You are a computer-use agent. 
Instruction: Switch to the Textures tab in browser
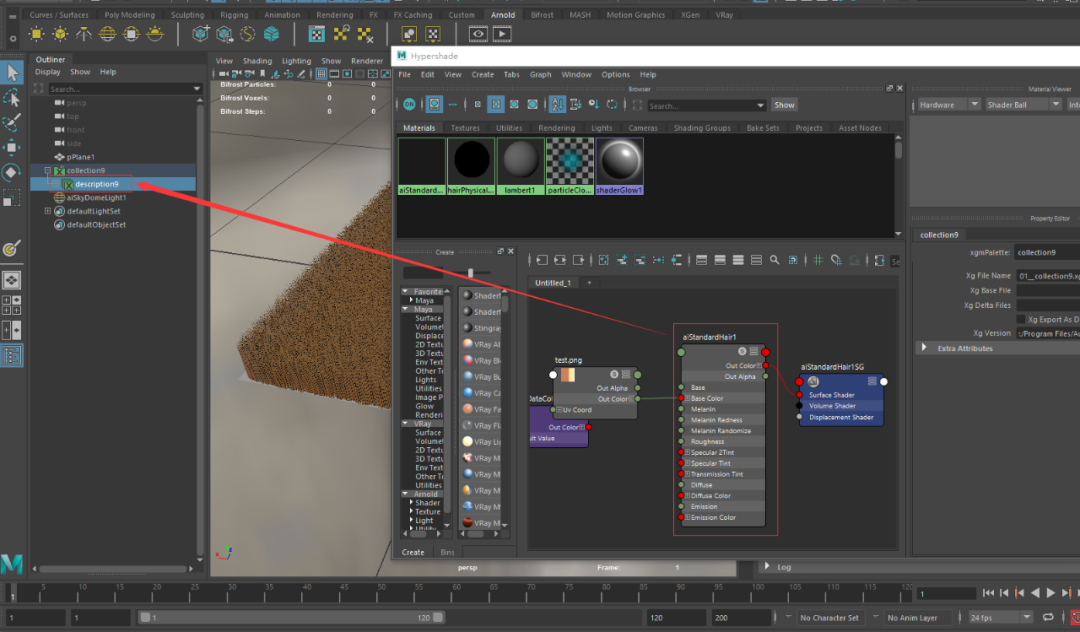click(x=465, y=128)
